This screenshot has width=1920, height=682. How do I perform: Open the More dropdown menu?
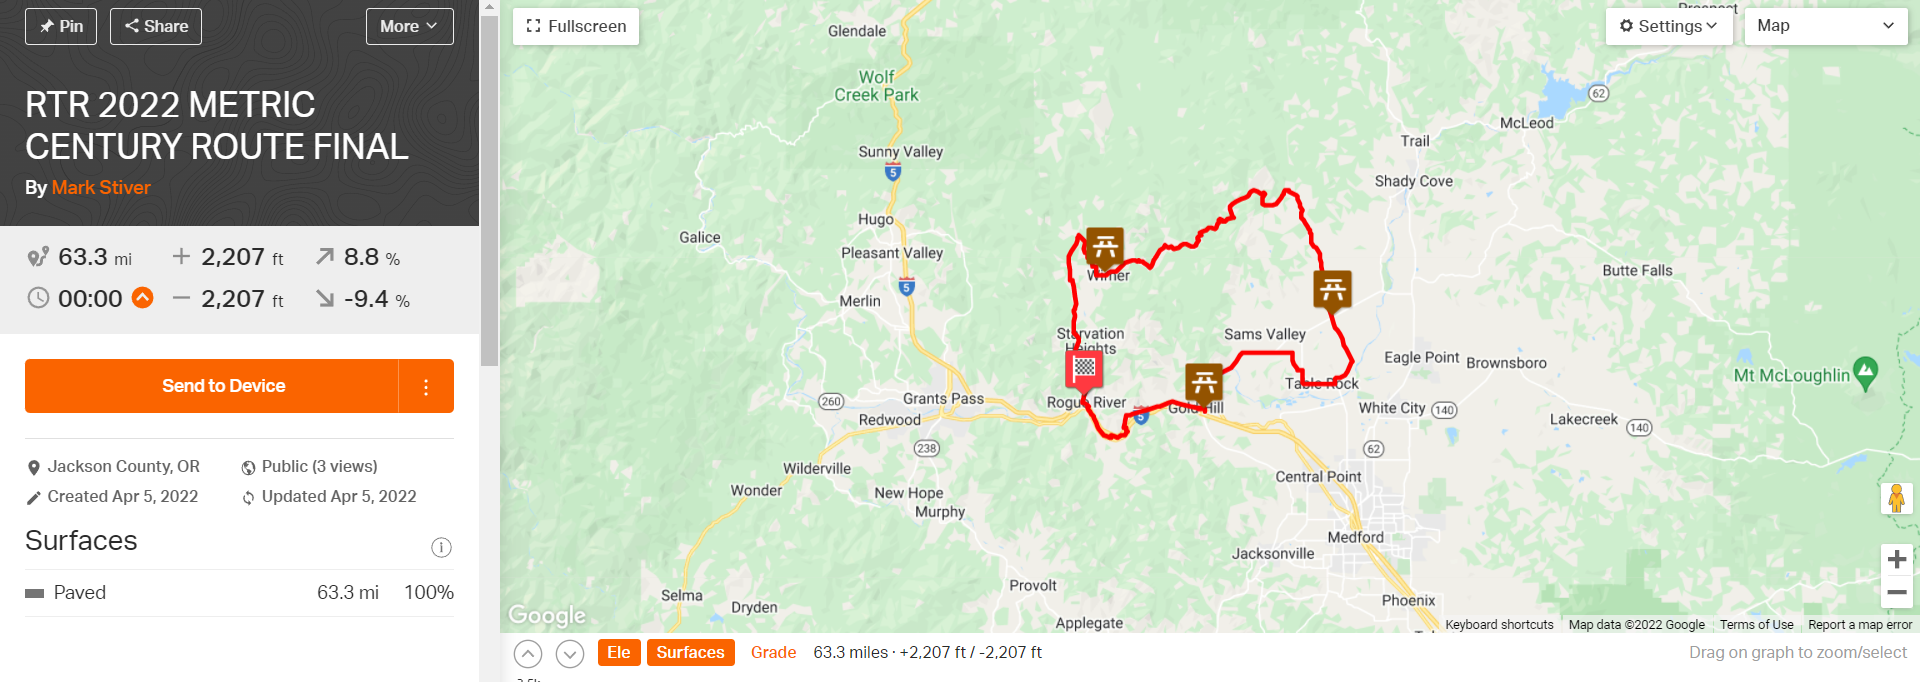[409, 26]
